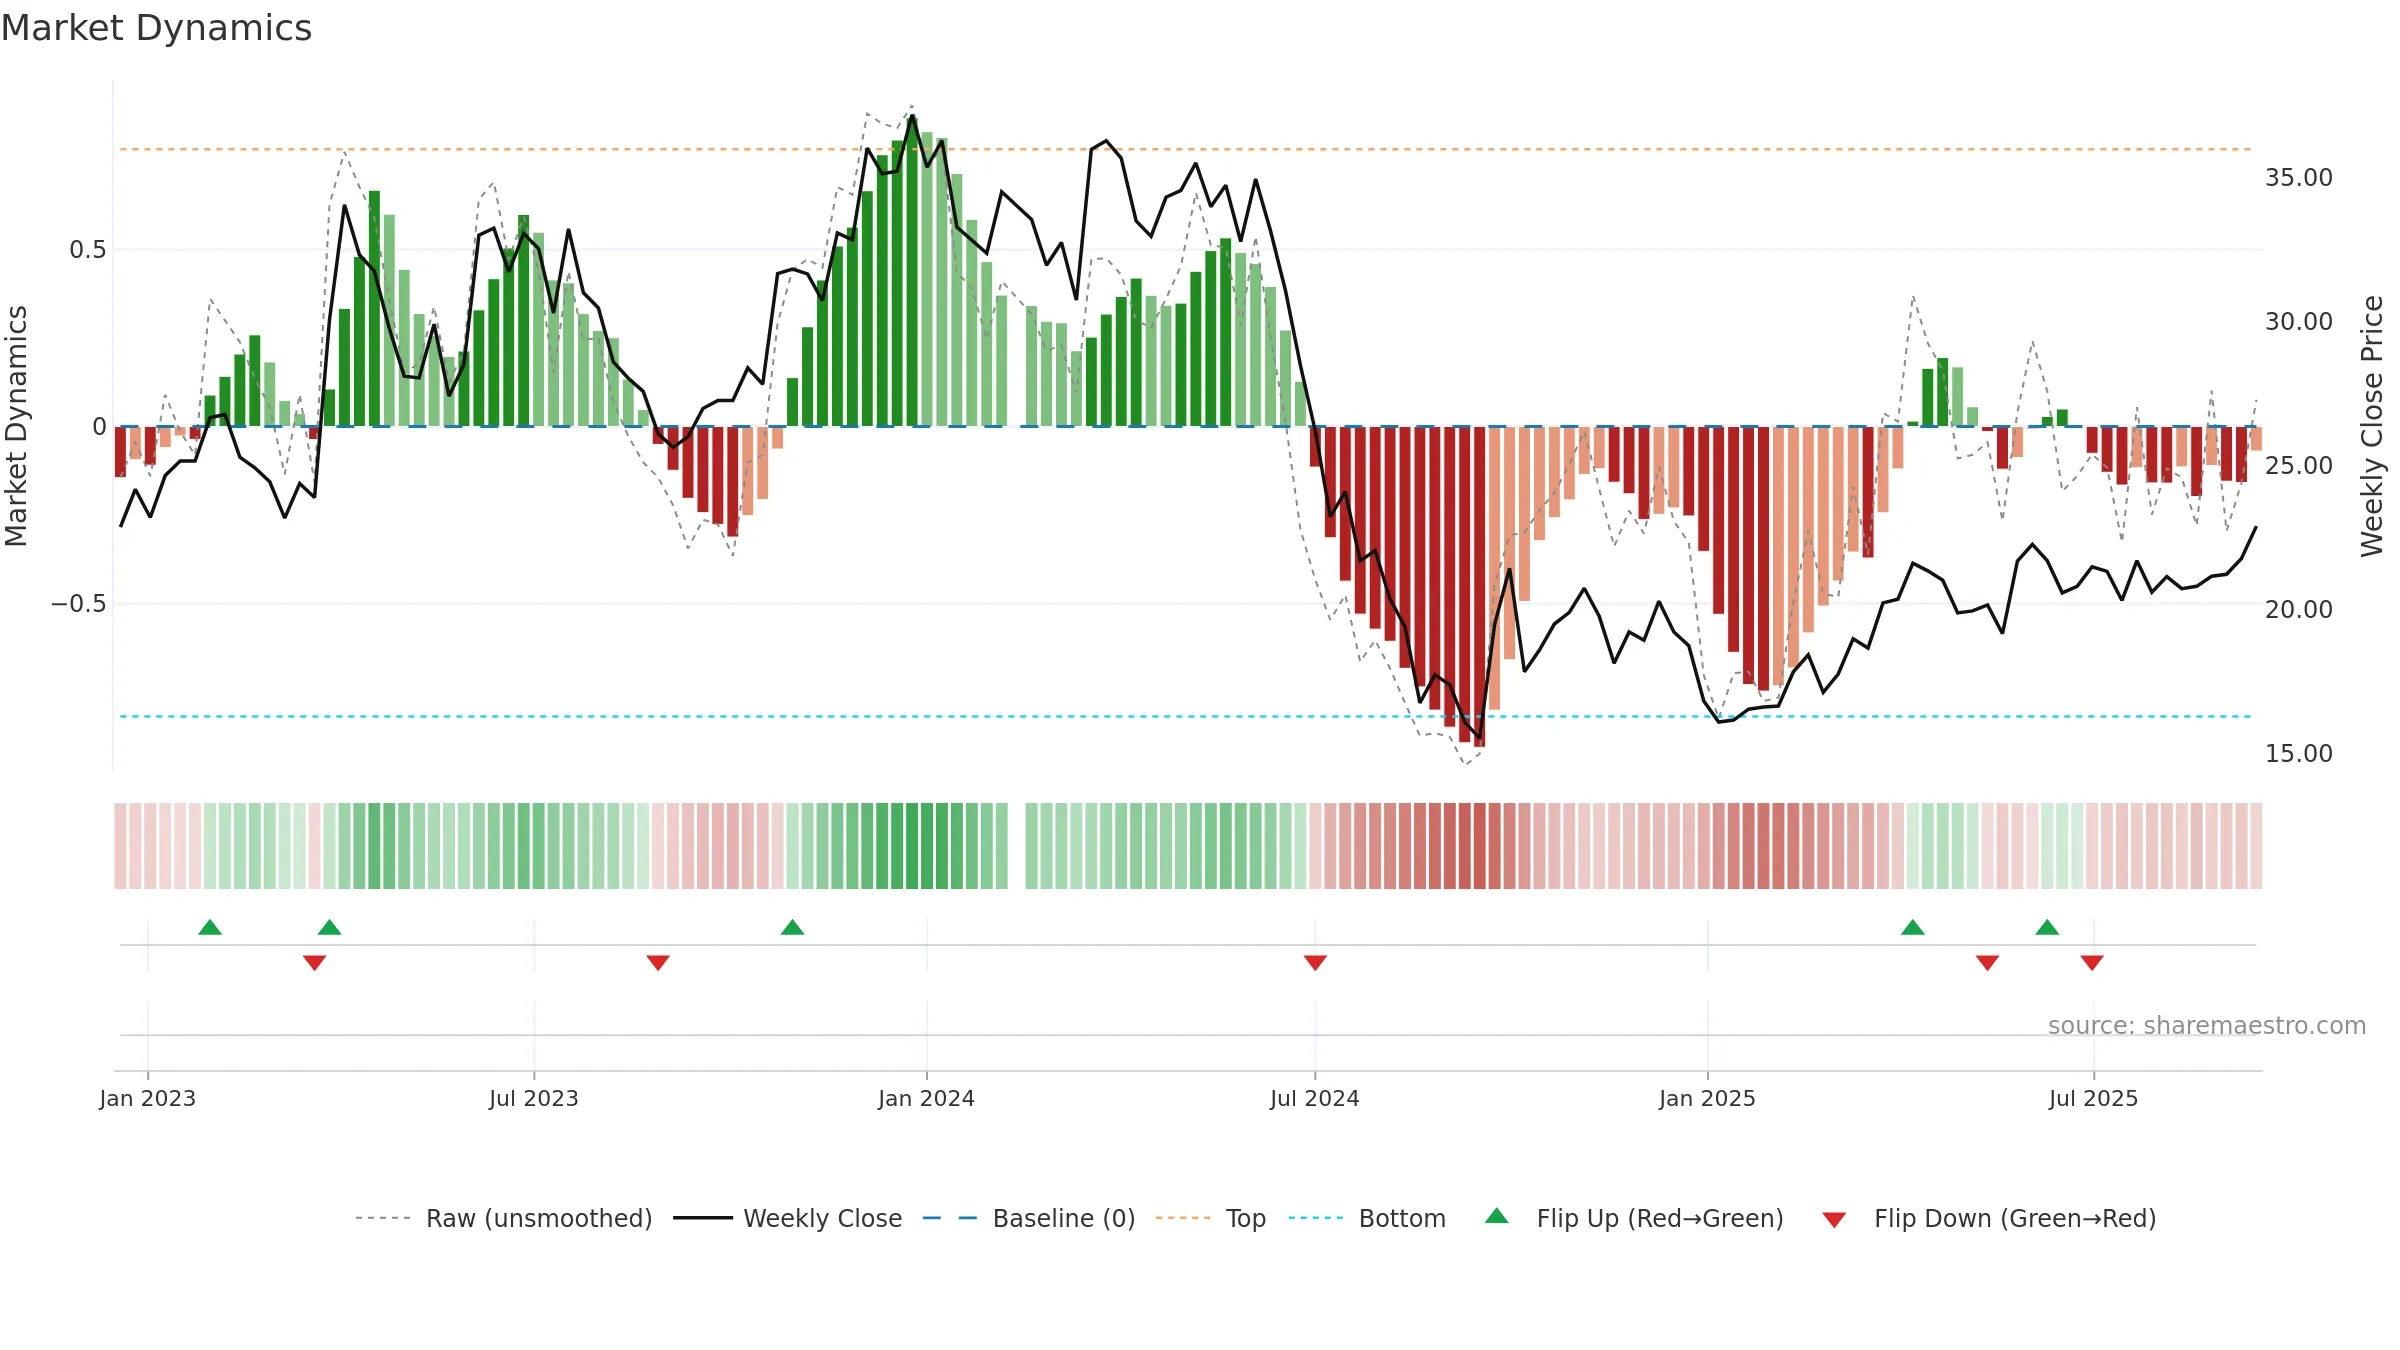2400x1350 pixels.
Task: Click the Jan 2024 axis label
Action: click(926, 1098)
